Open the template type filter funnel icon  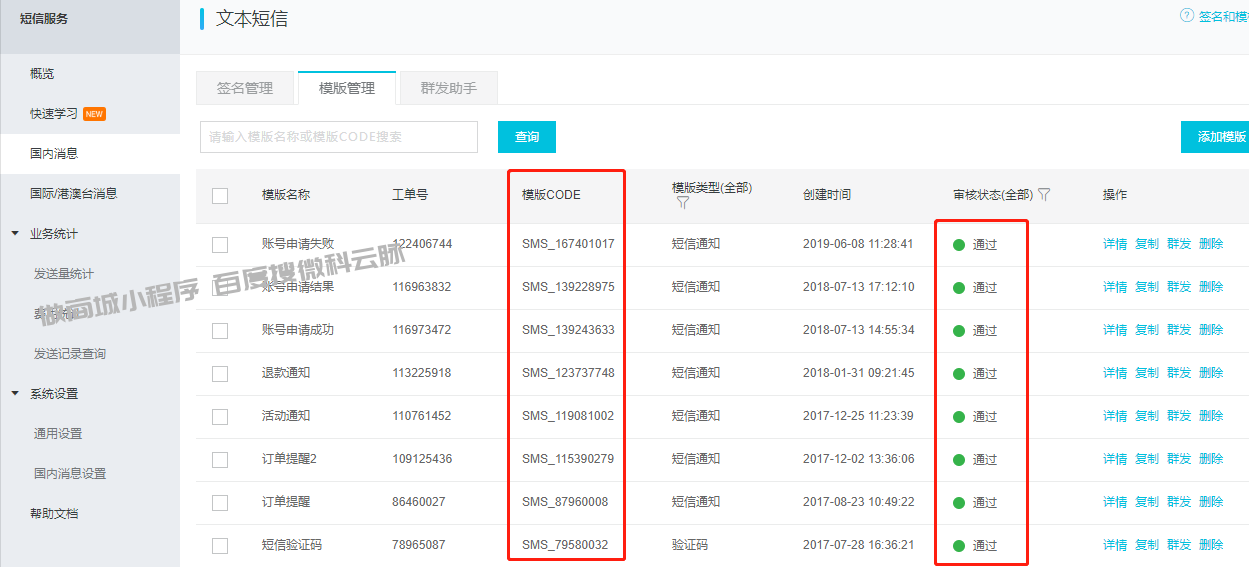click(683, 203)
